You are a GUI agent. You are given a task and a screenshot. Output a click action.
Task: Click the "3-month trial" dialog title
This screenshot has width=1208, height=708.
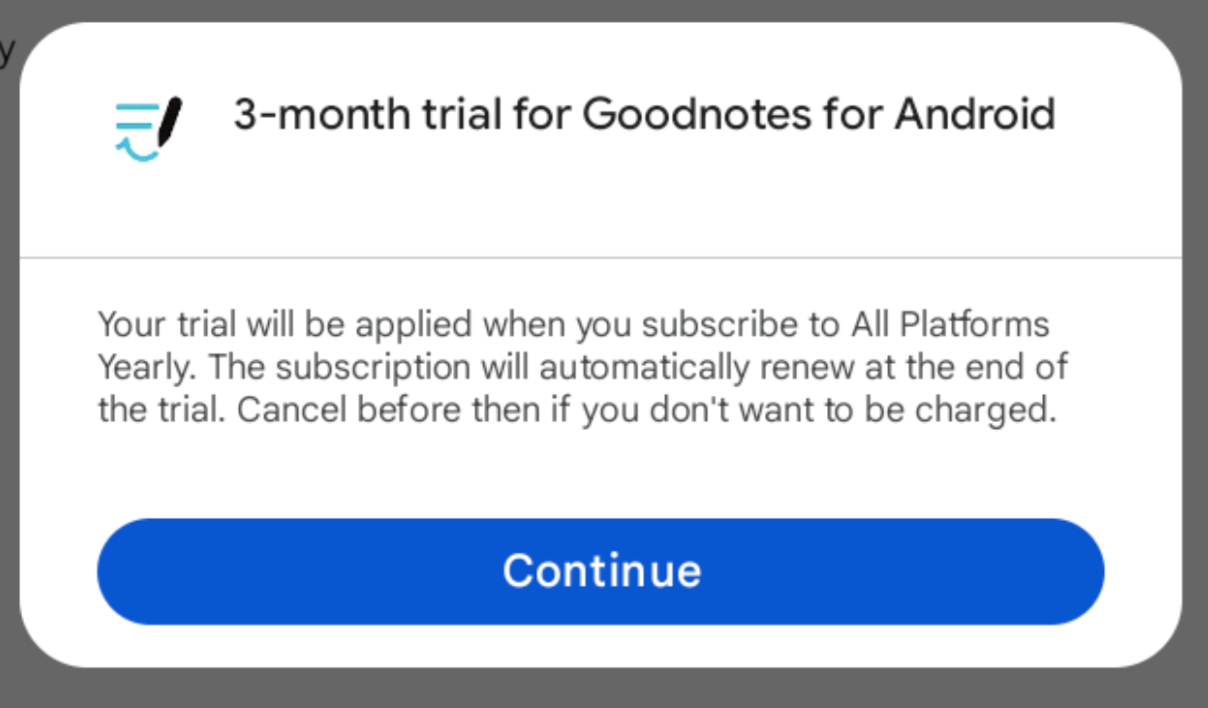coord(643,115)
